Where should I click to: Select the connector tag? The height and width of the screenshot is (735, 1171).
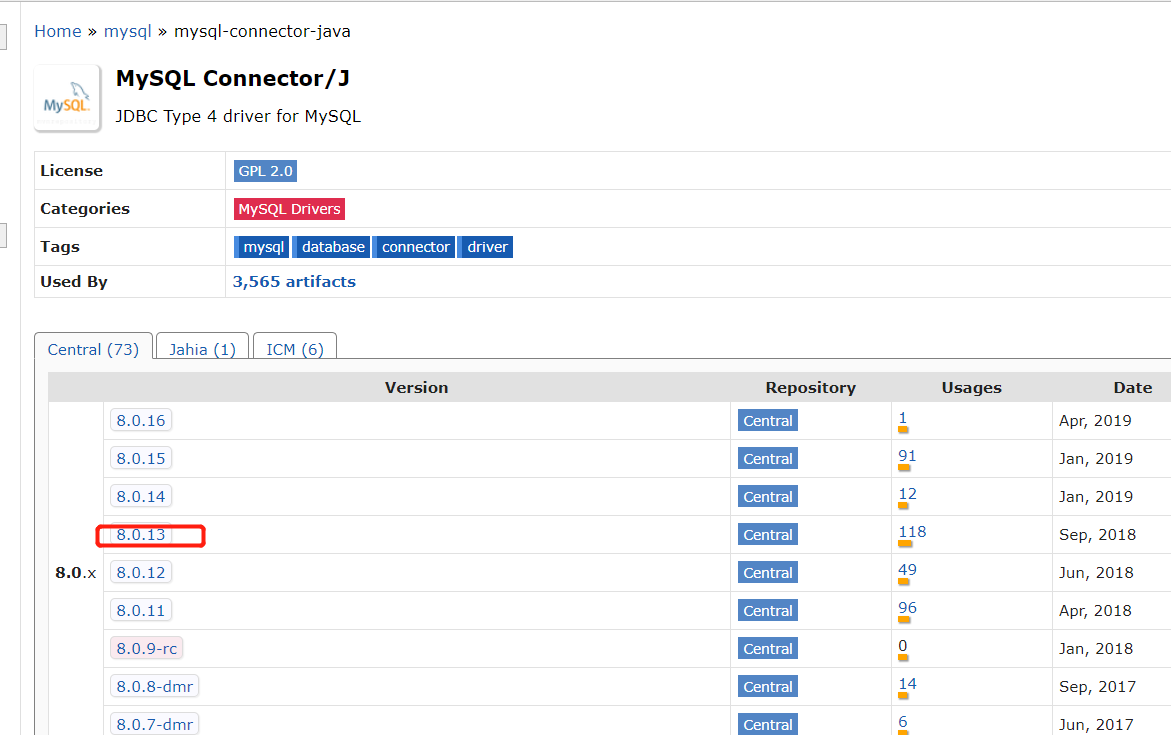point(414,247)
